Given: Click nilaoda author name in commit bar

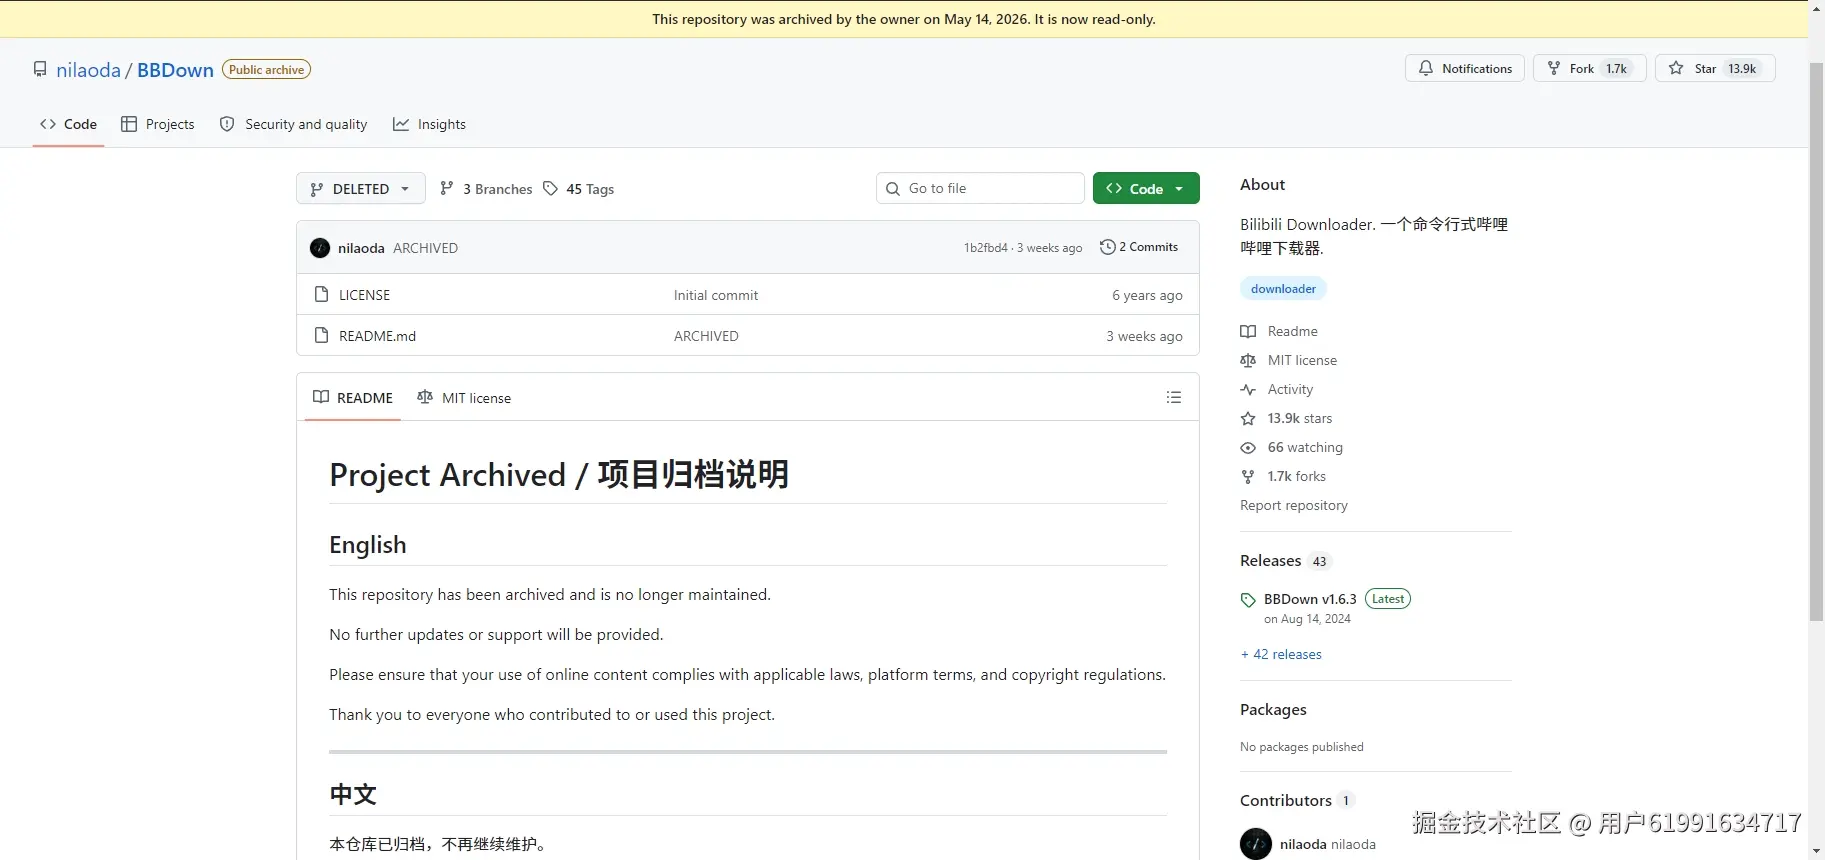Looking at the screenshot, I should [361, 248].
